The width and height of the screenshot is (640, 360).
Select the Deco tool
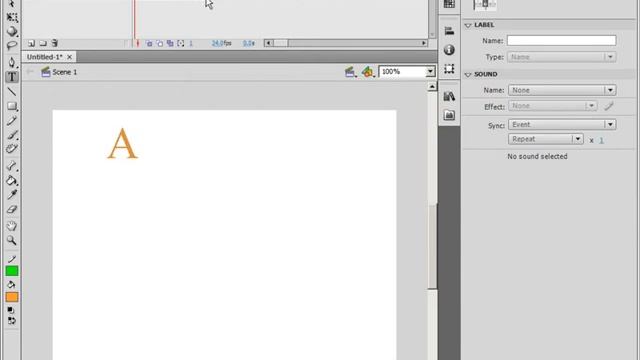[x=12, y=149]
